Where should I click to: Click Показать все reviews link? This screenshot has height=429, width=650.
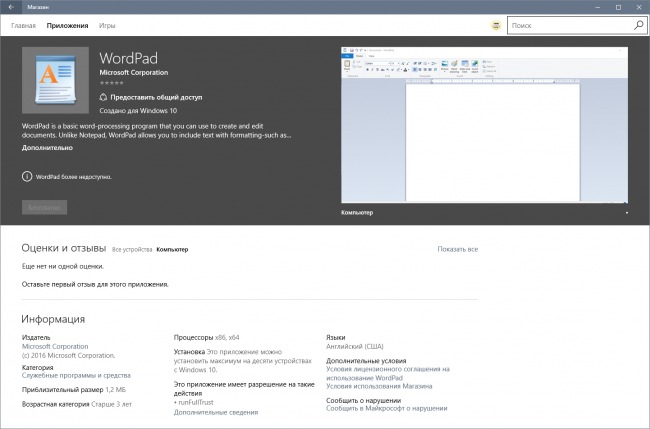pos(458,249)
